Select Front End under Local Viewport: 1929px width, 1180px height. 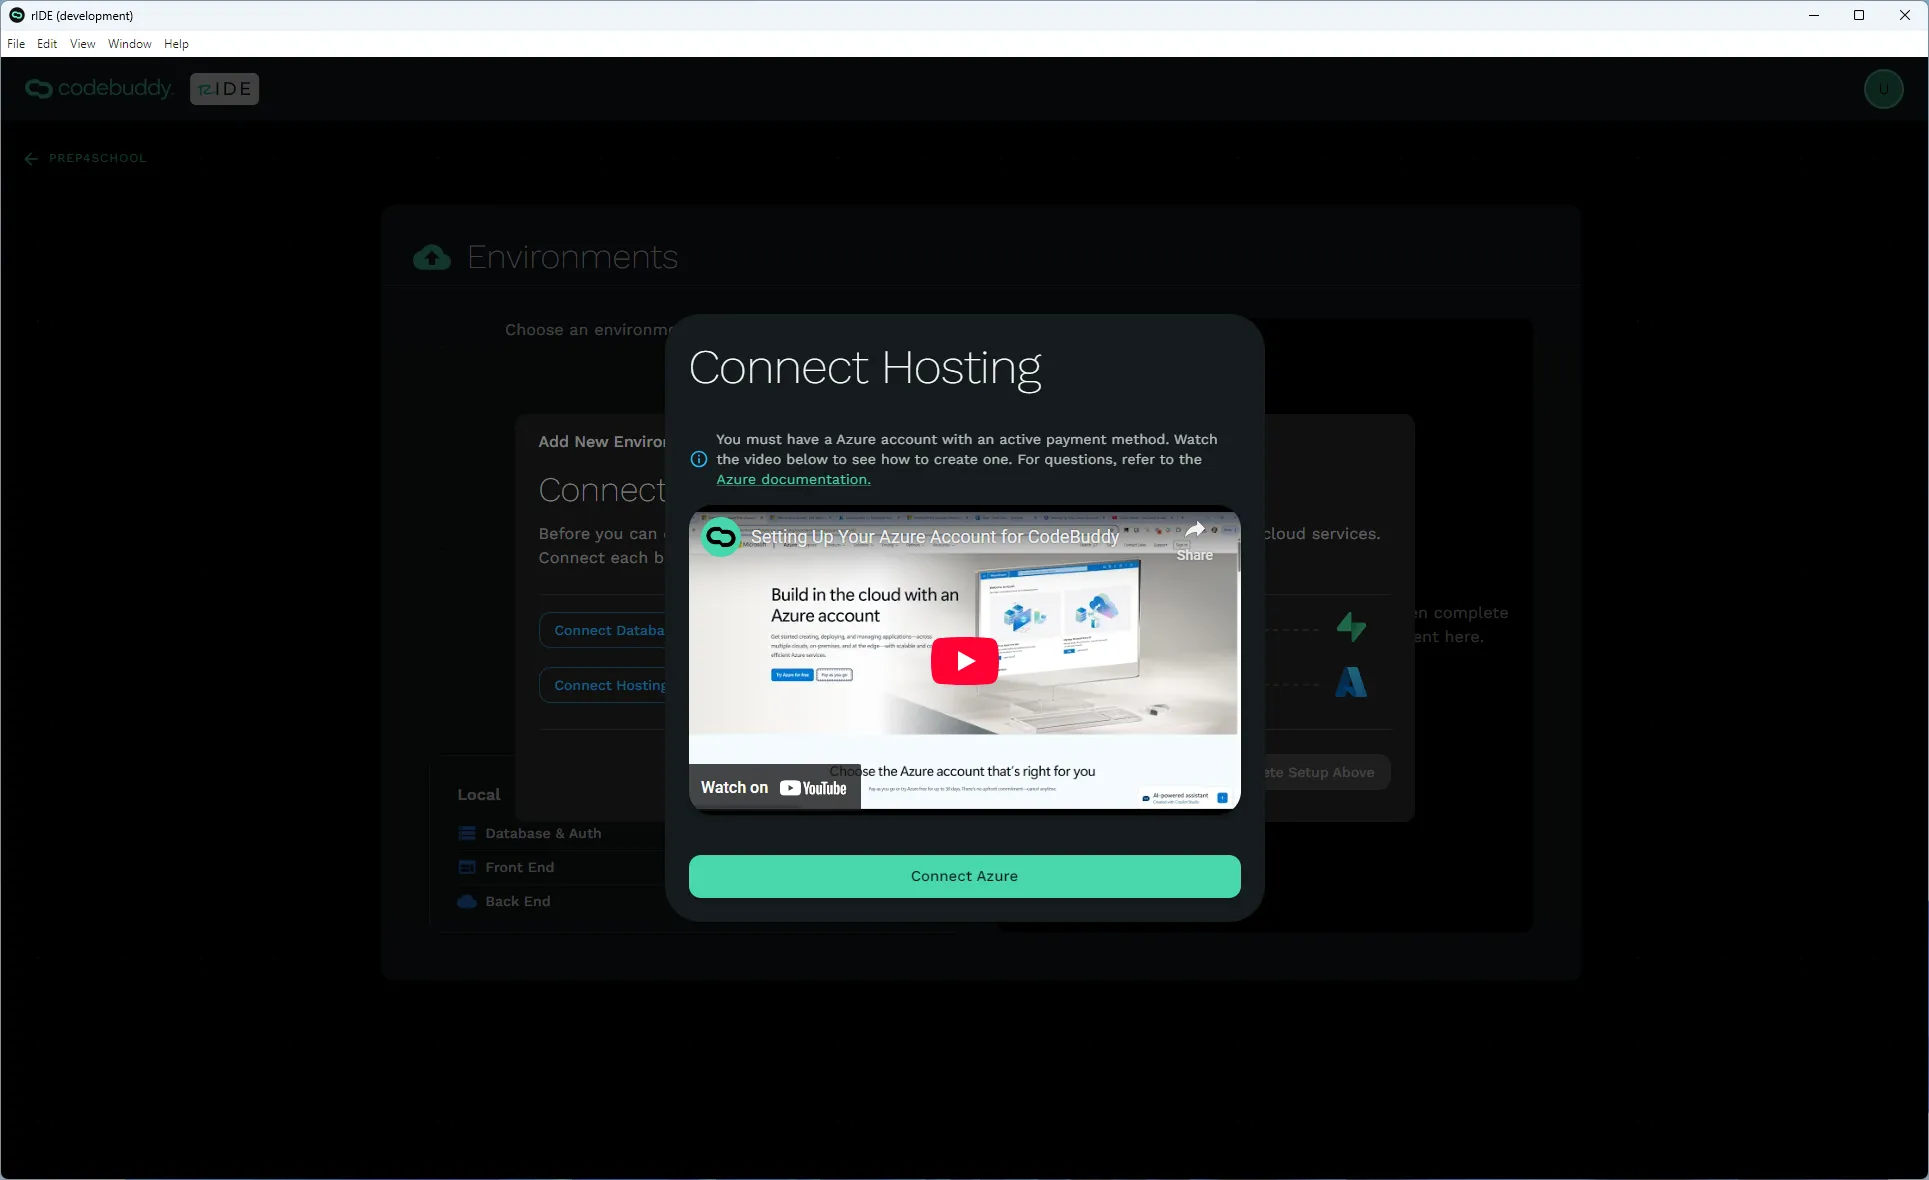[x=519, y=868]
